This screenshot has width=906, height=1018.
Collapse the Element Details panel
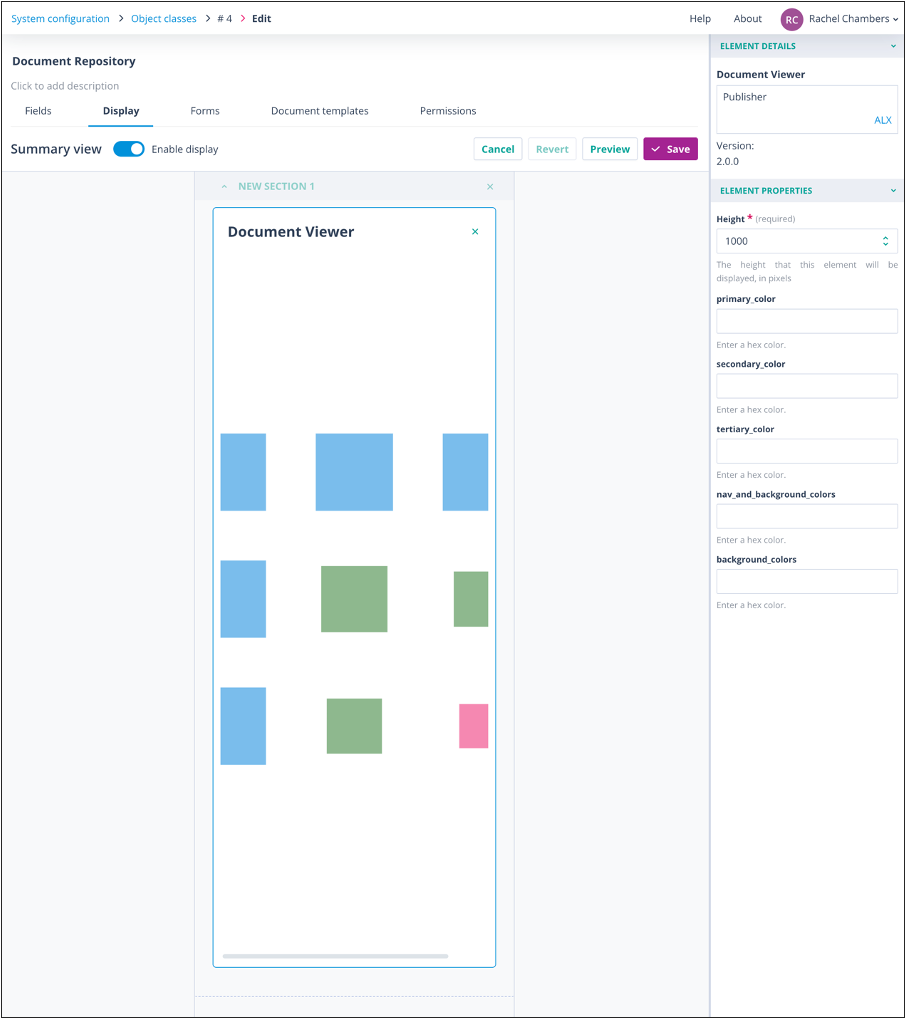893,46
